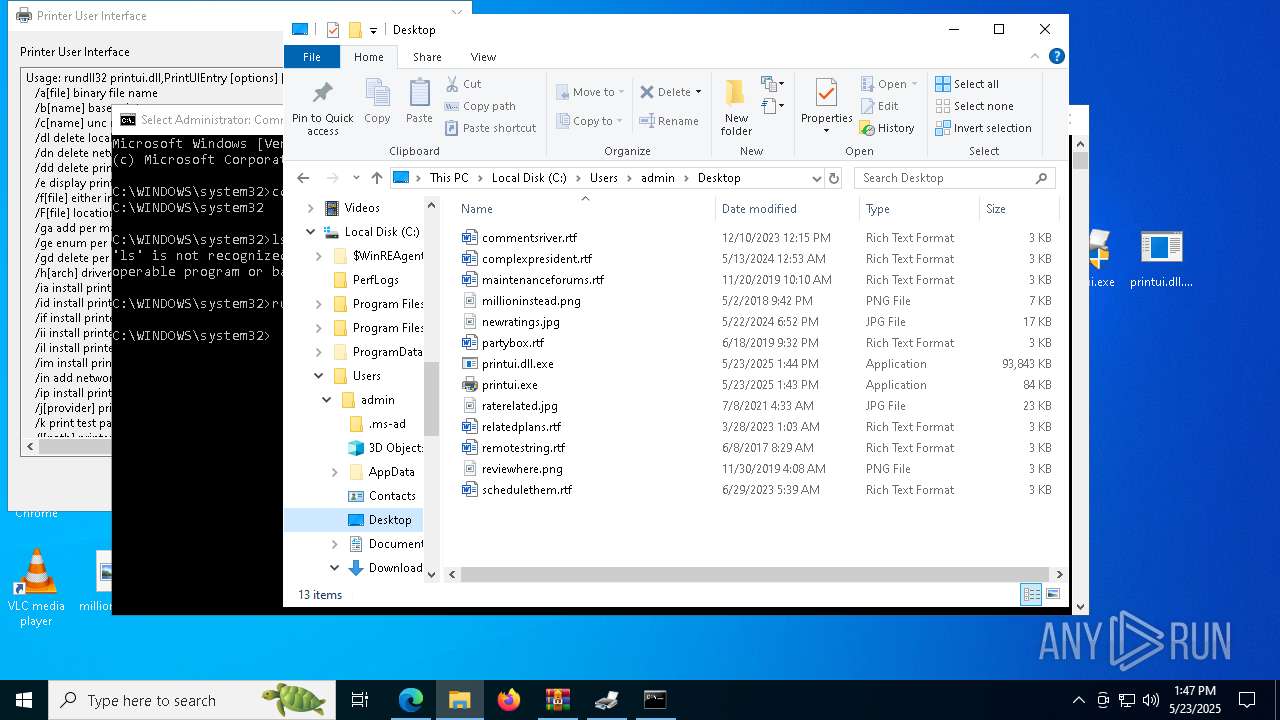Open the Open button dropdown arrow
Viewport: 1280px width, 720px height.
click(x=914, y=84)
